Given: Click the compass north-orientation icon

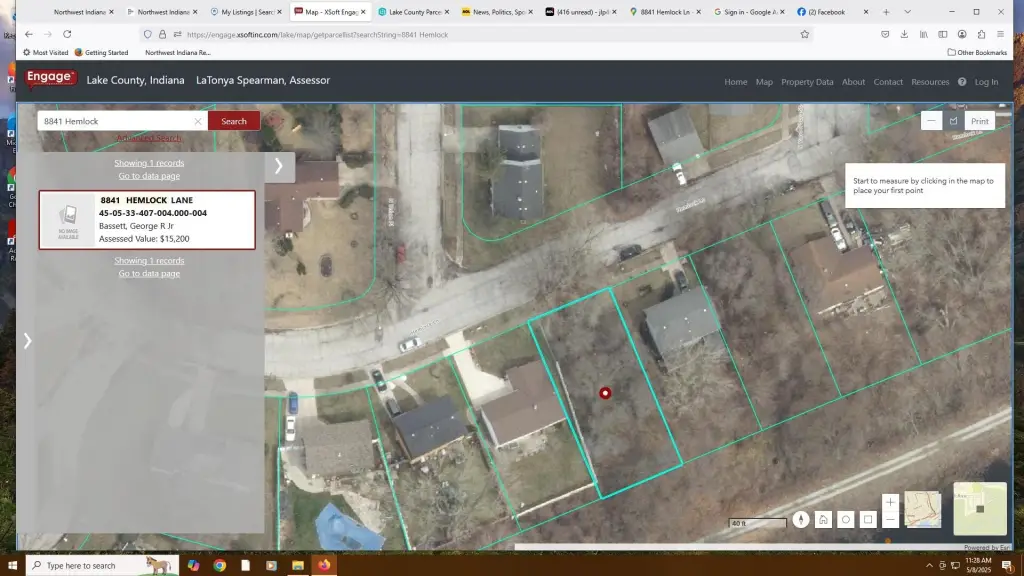Looking at the screenshot, I should (800, 519).
